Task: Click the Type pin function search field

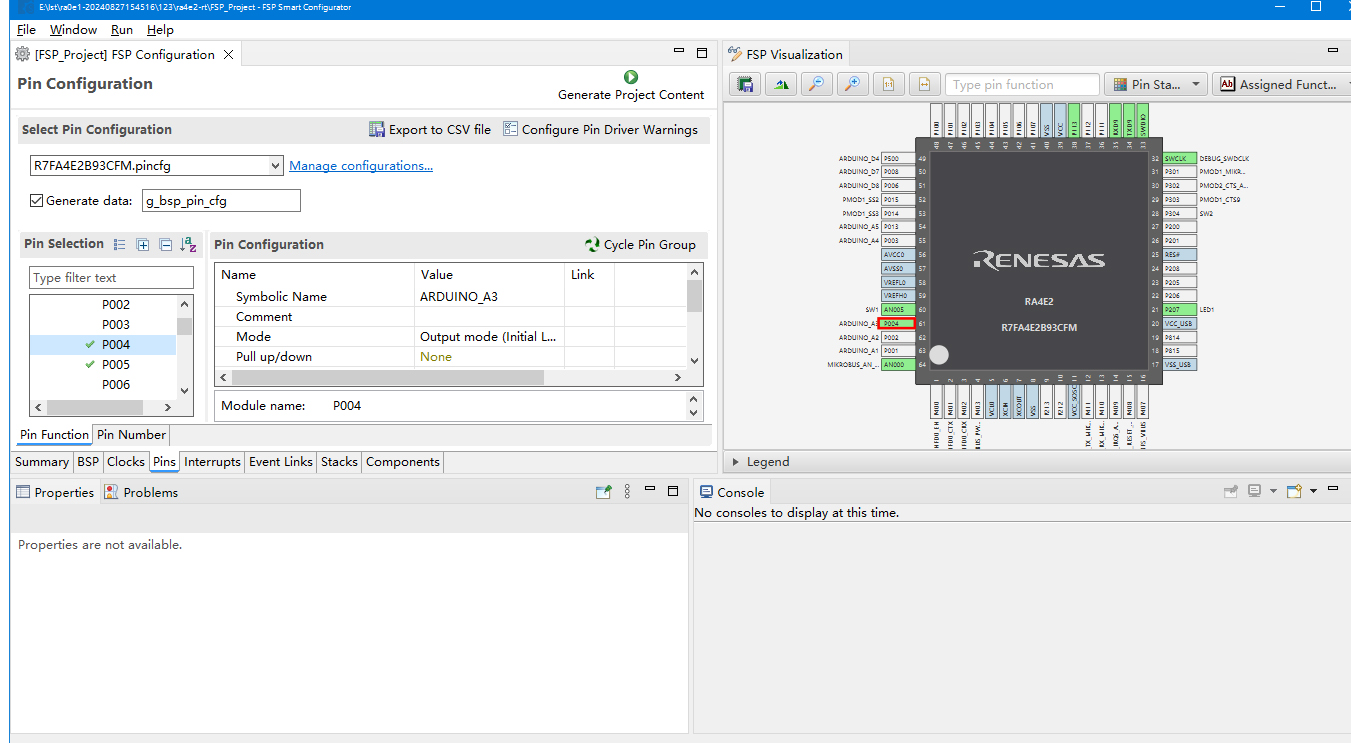Action: click(x=1022, y=85)
